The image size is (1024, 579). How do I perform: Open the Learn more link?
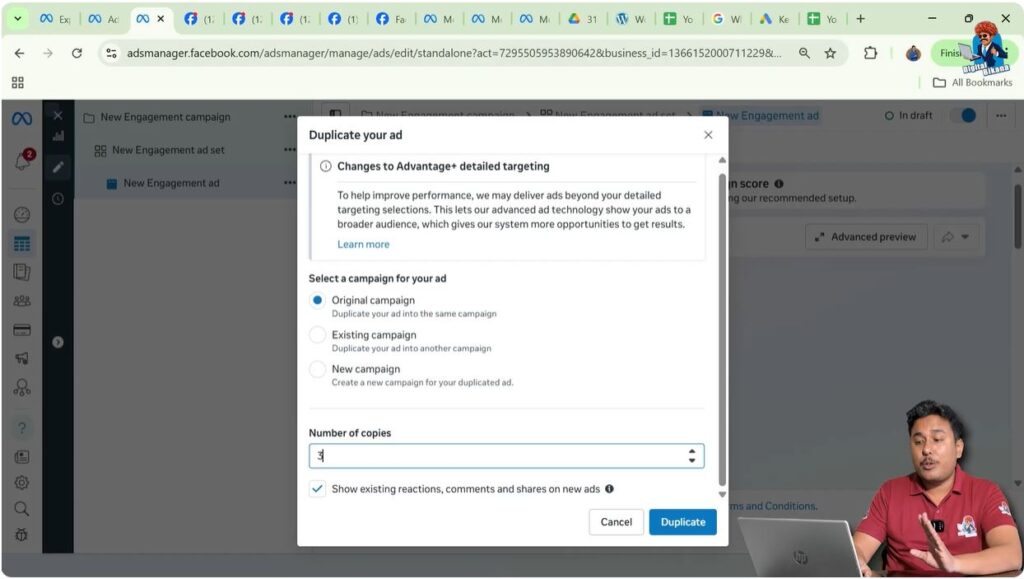363,244
